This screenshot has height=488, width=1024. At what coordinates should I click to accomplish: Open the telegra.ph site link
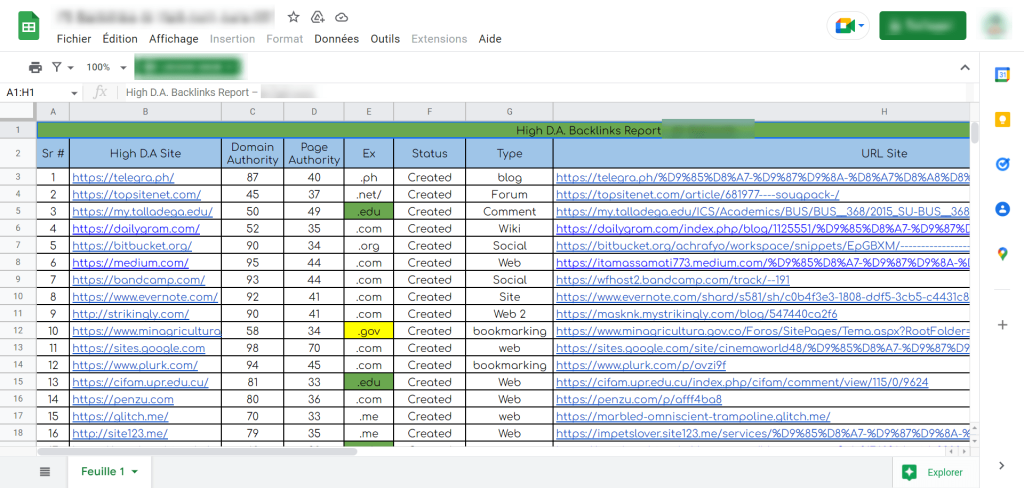(x=123, y=177)
